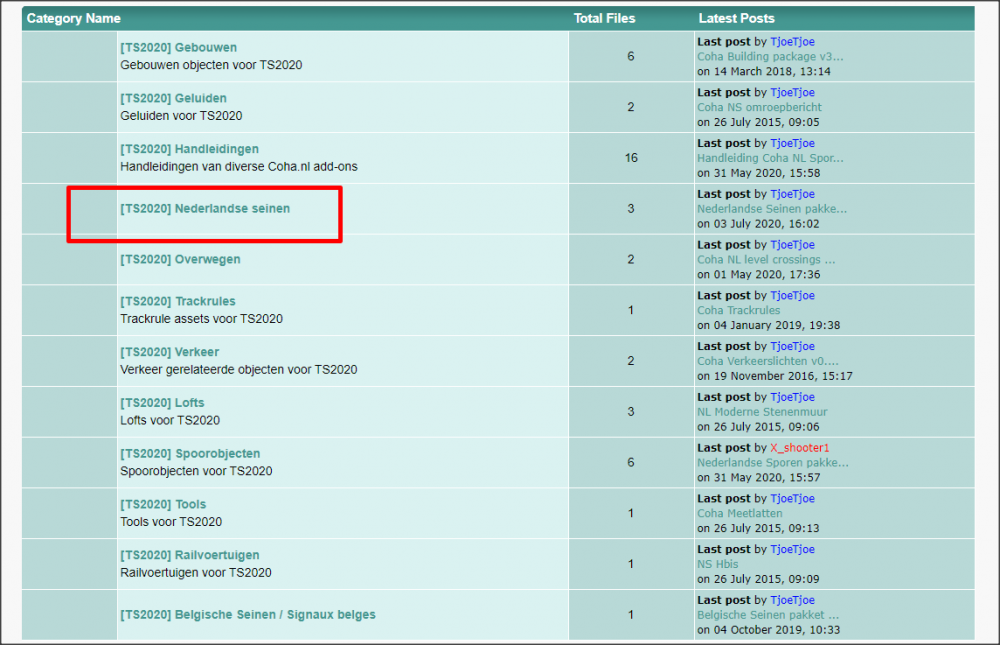Open the [TS2020] Verkeer category
Image resolution: width=1000 pixels, height=645 pixels.
[x=169, y=353]
